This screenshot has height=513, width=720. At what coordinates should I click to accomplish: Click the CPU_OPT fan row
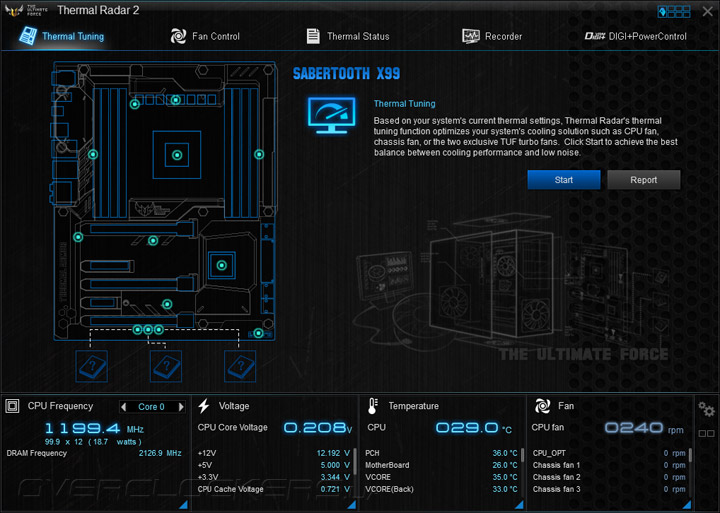[x=609, y=453]
